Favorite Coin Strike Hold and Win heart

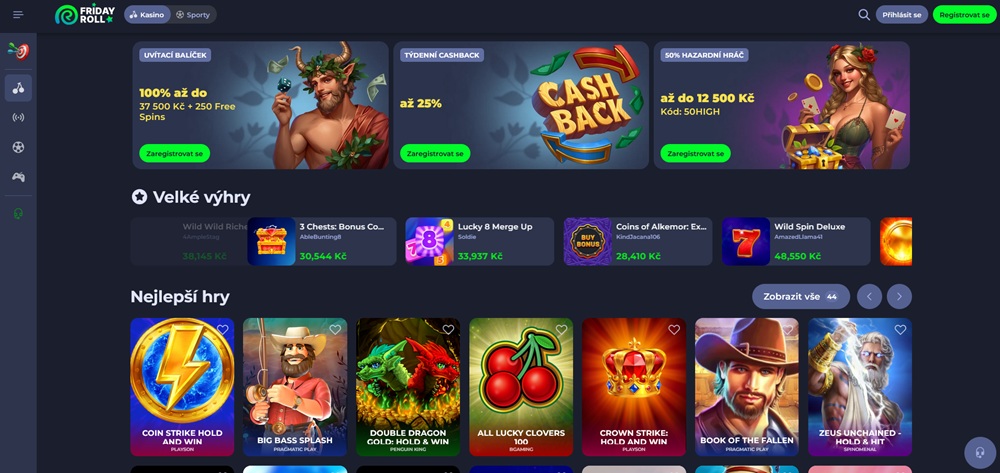[223, 330]
